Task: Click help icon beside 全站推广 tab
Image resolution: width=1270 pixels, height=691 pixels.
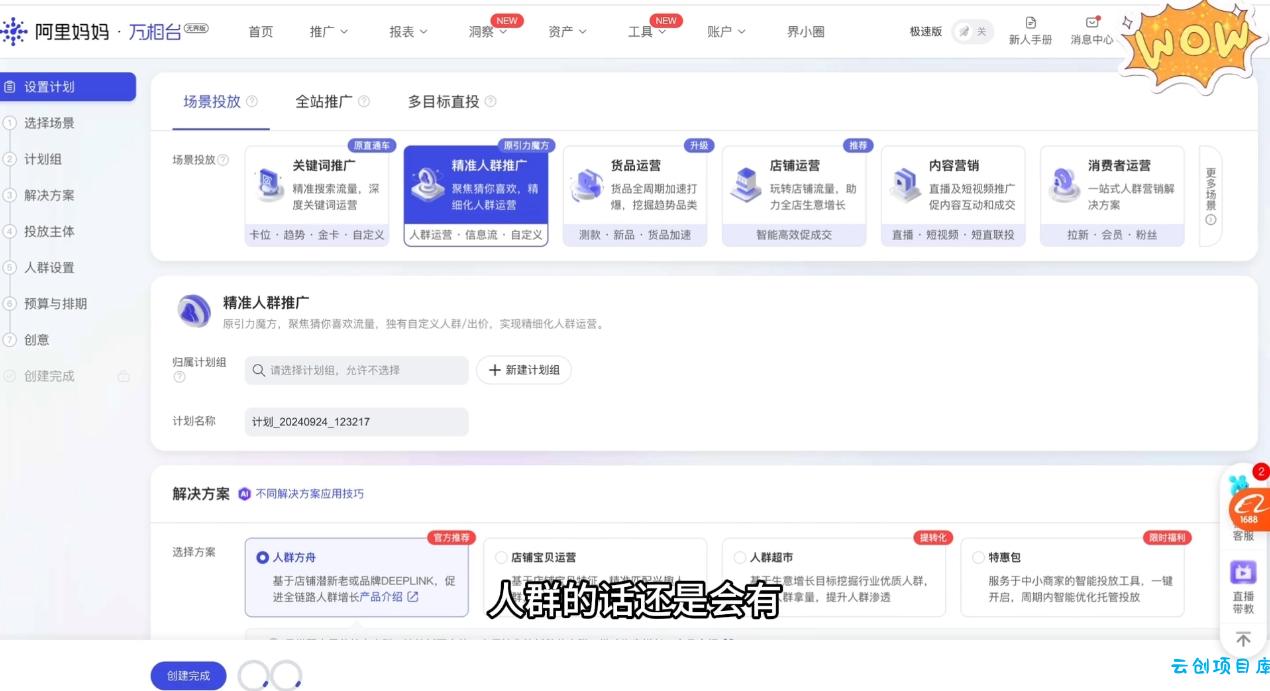Action: [x=364, y=102]
